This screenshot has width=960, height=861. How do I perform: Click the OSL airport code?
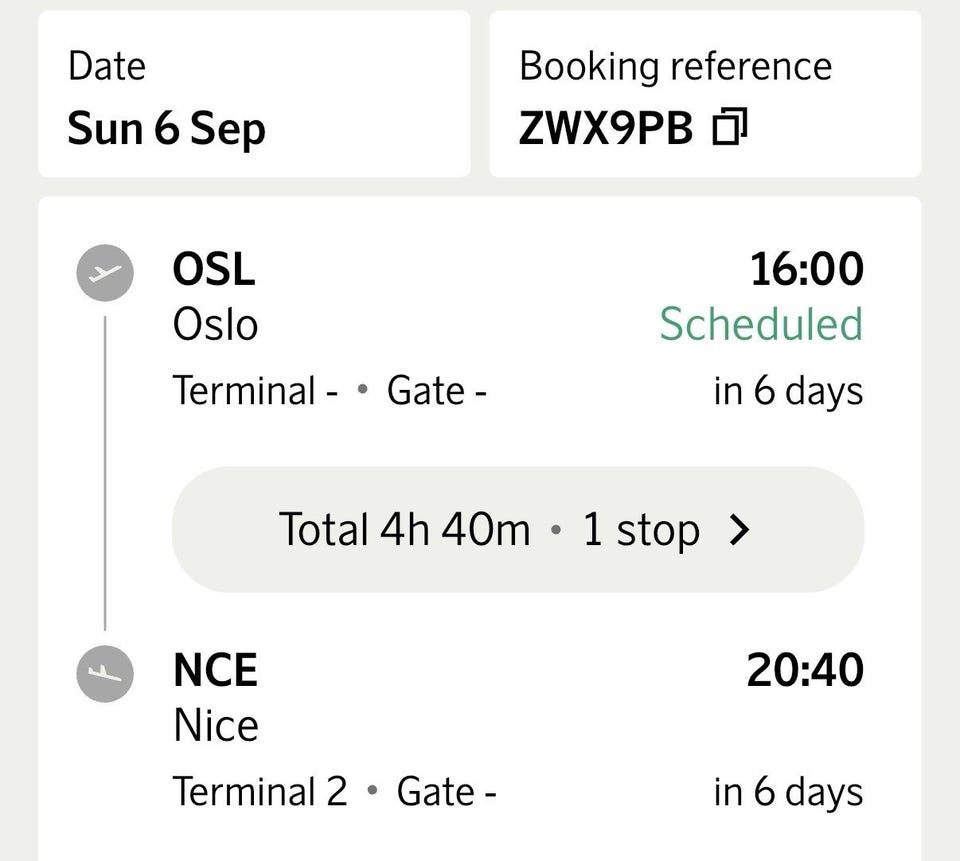pos(214,269)
